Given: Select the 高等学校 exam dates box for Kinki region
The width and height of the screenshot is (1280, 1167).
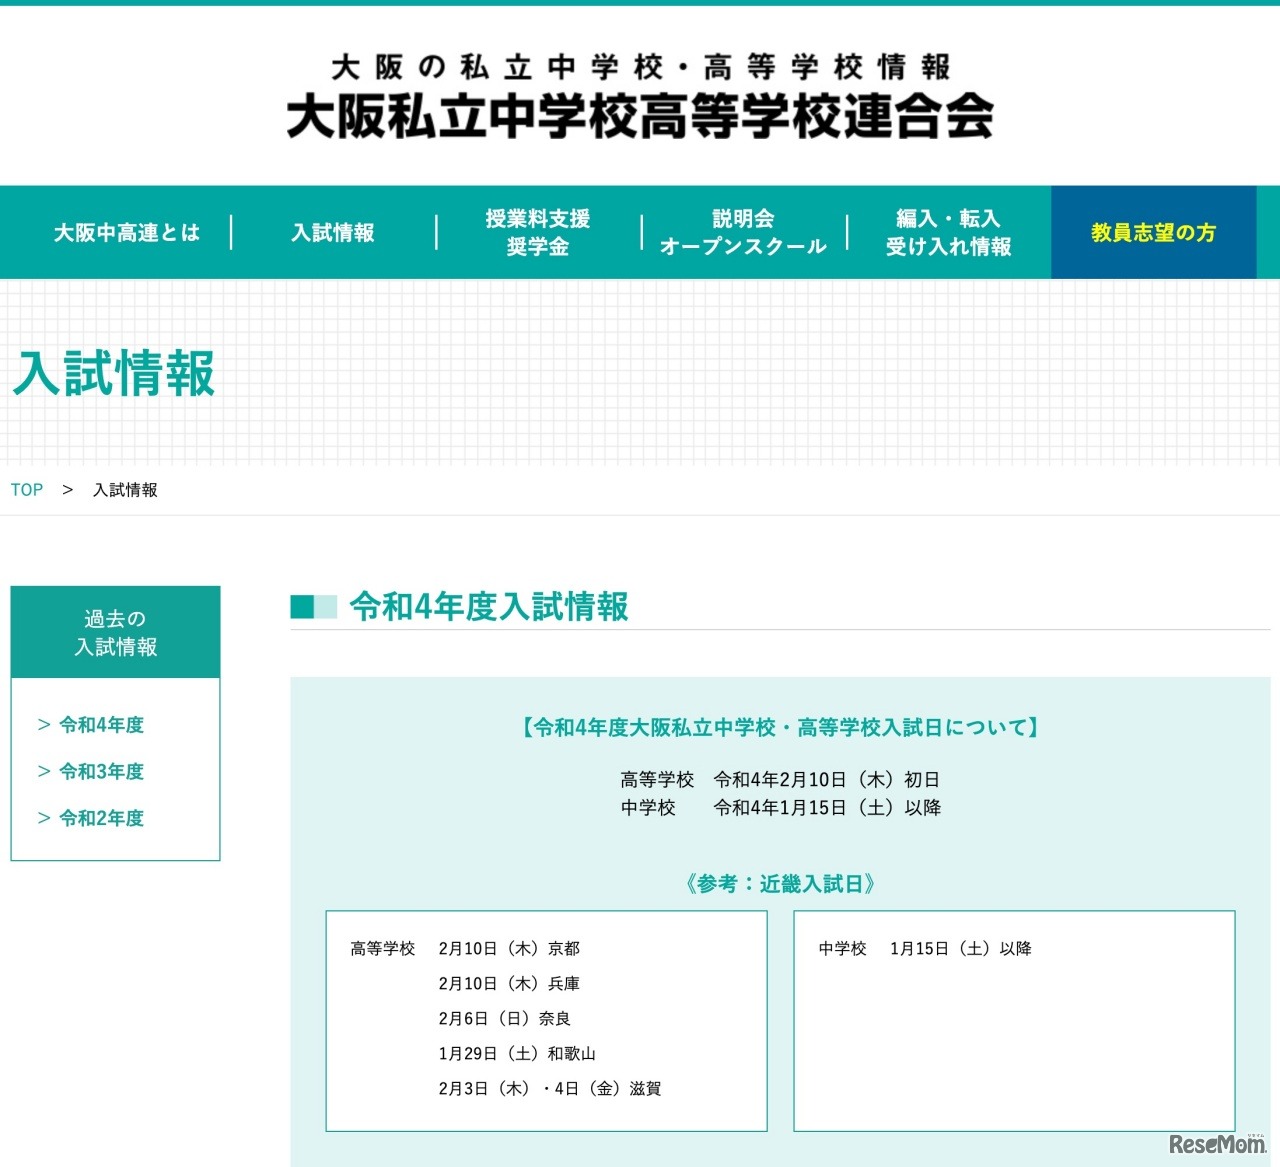Looking at the screenshot, I should [546, 1020].
